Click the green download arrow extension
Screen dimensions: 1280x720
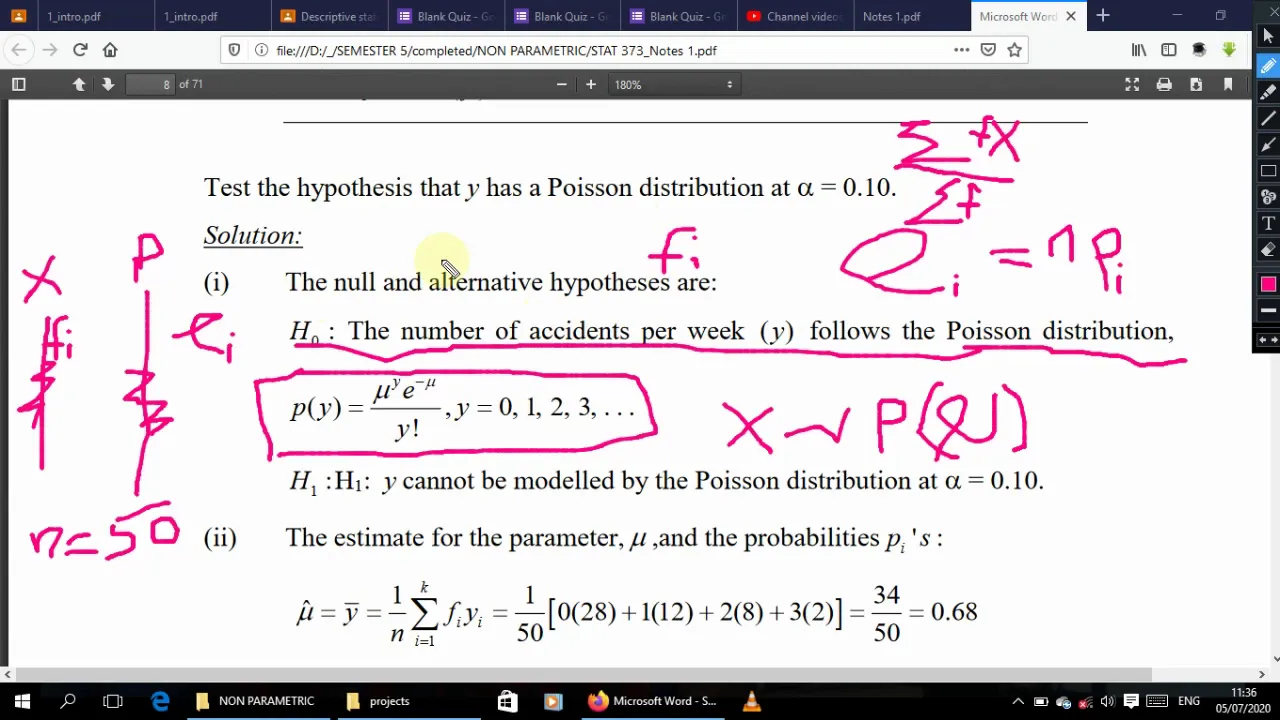(x=1229, y=50)
